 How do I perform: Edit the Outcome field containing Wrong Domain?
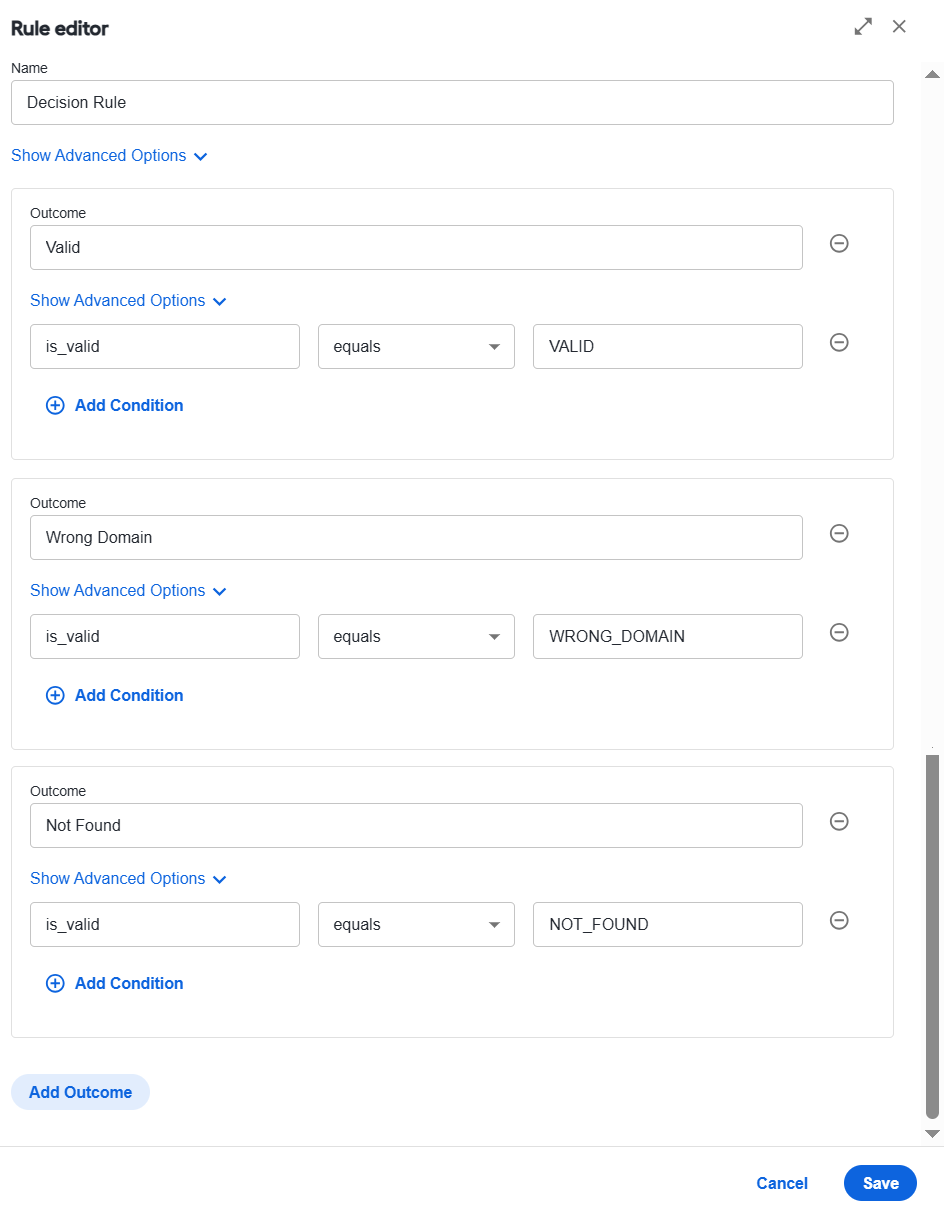point(416,537)
